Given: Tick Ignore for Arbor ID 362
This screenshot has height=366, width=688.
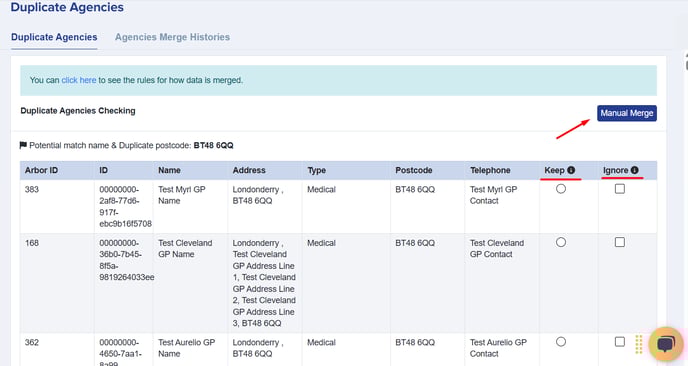Looking at the screenshot, I should pos(620,342).
